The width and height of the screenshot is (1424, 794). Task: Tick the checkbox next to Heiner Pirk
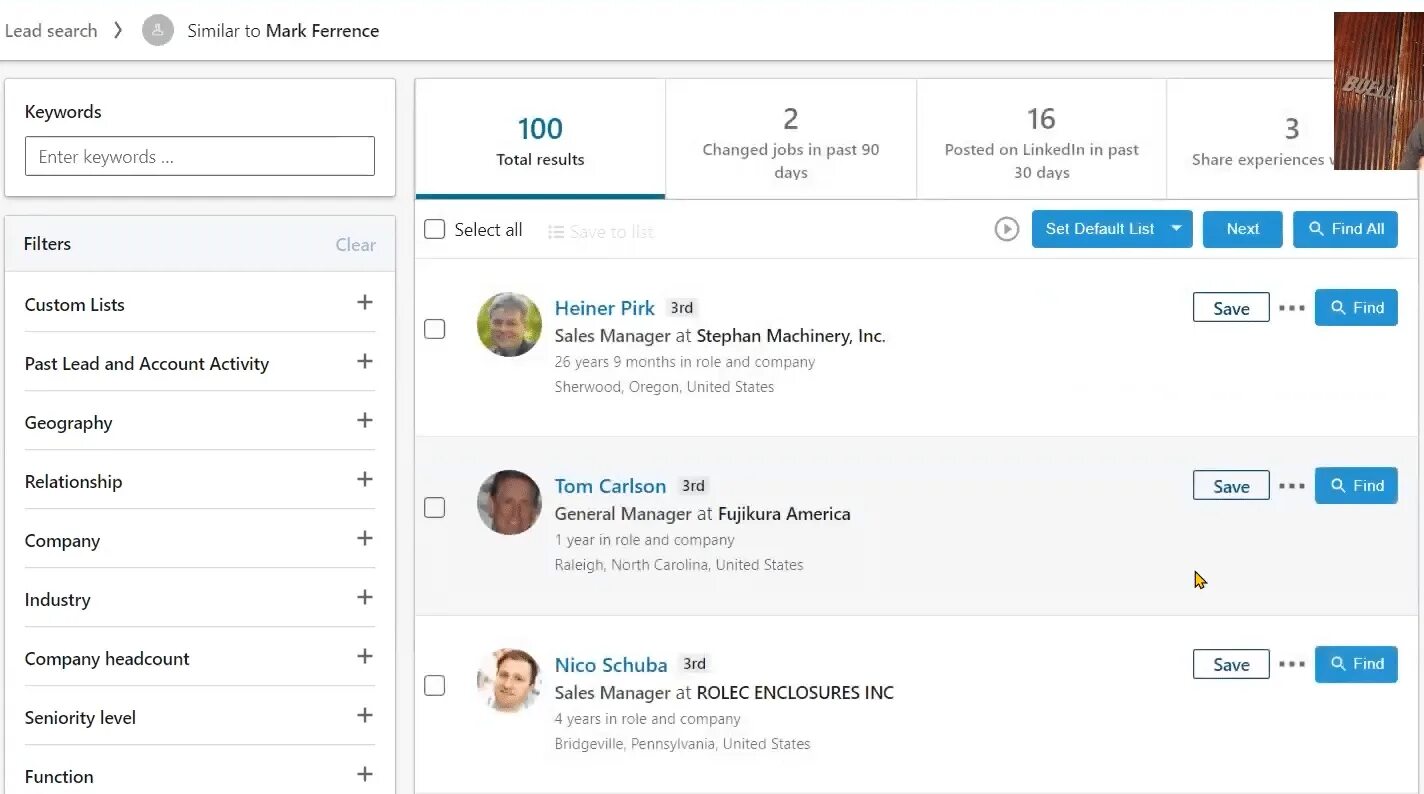coord(434,329)
